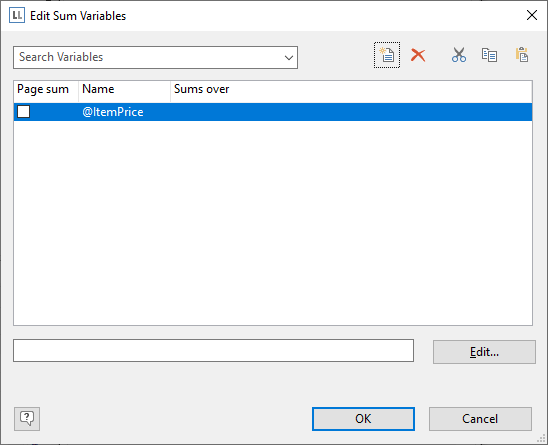
Task: Paste variable from clipboard icon
Action: (522, 55)
